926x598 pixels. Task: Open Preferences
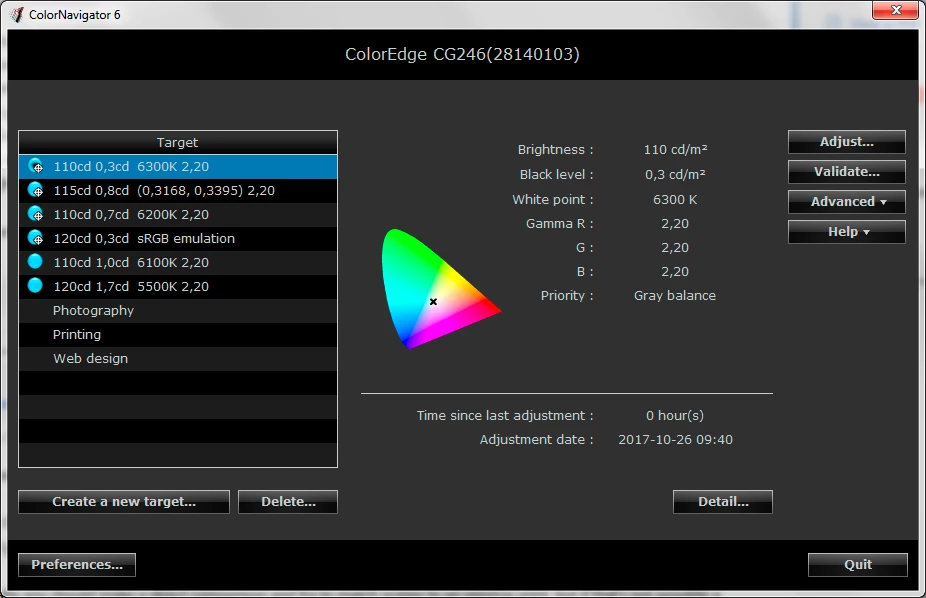77,565
